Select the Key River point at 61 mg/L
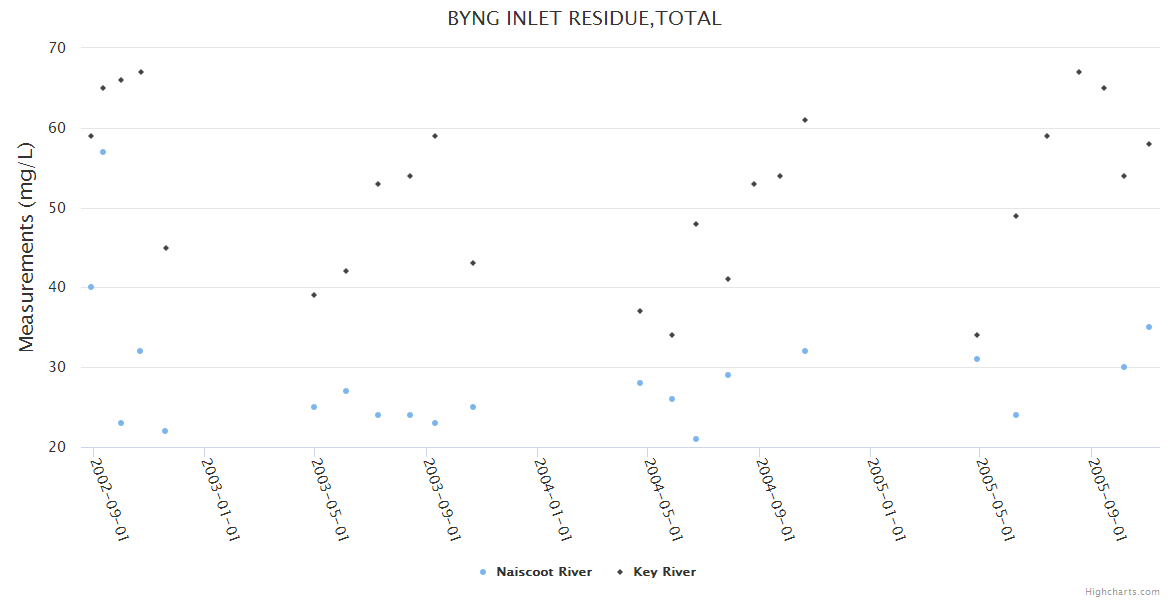The image size is (1170, 600). [805, 120]
